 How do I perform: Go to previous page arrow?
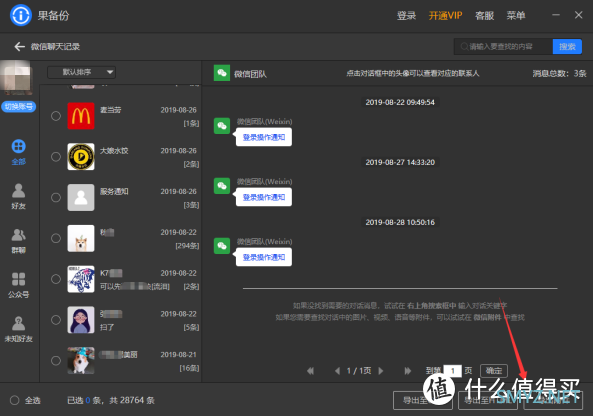point(337,371)
